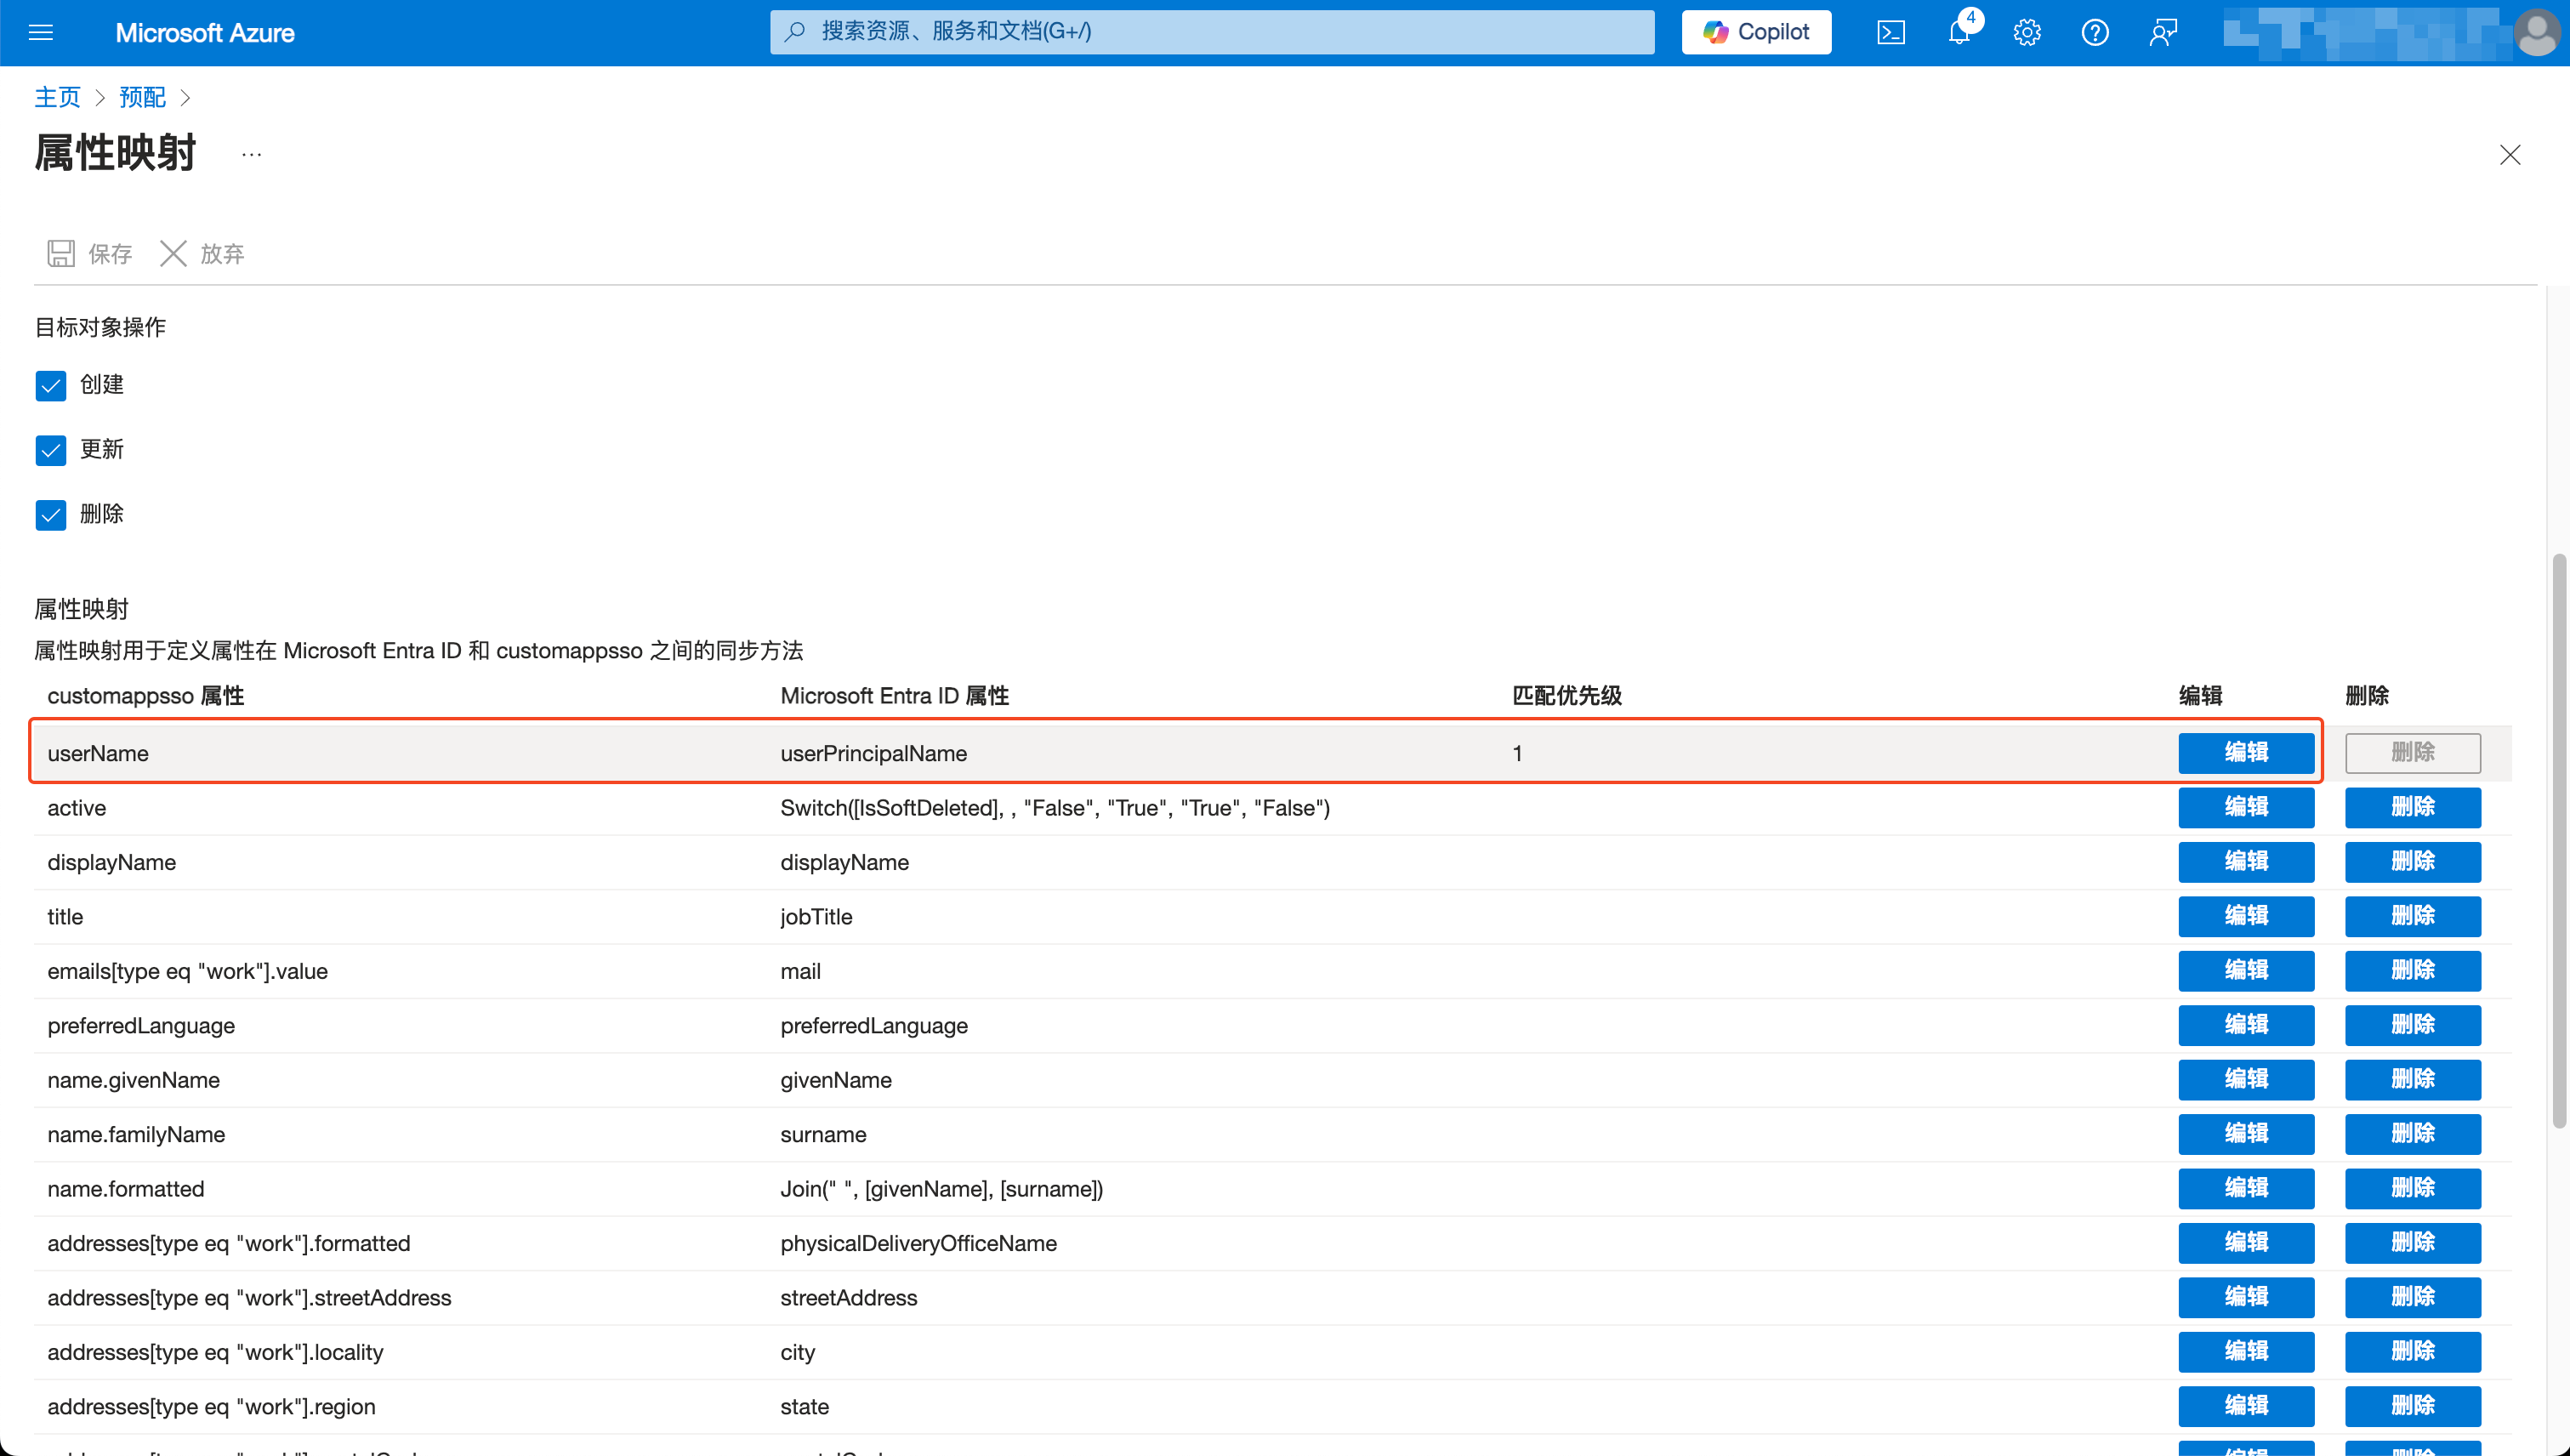The width and height of the screenshot is (2570, 1456).
Task: Toggle the 更新 checkbox
Action: 51,450
